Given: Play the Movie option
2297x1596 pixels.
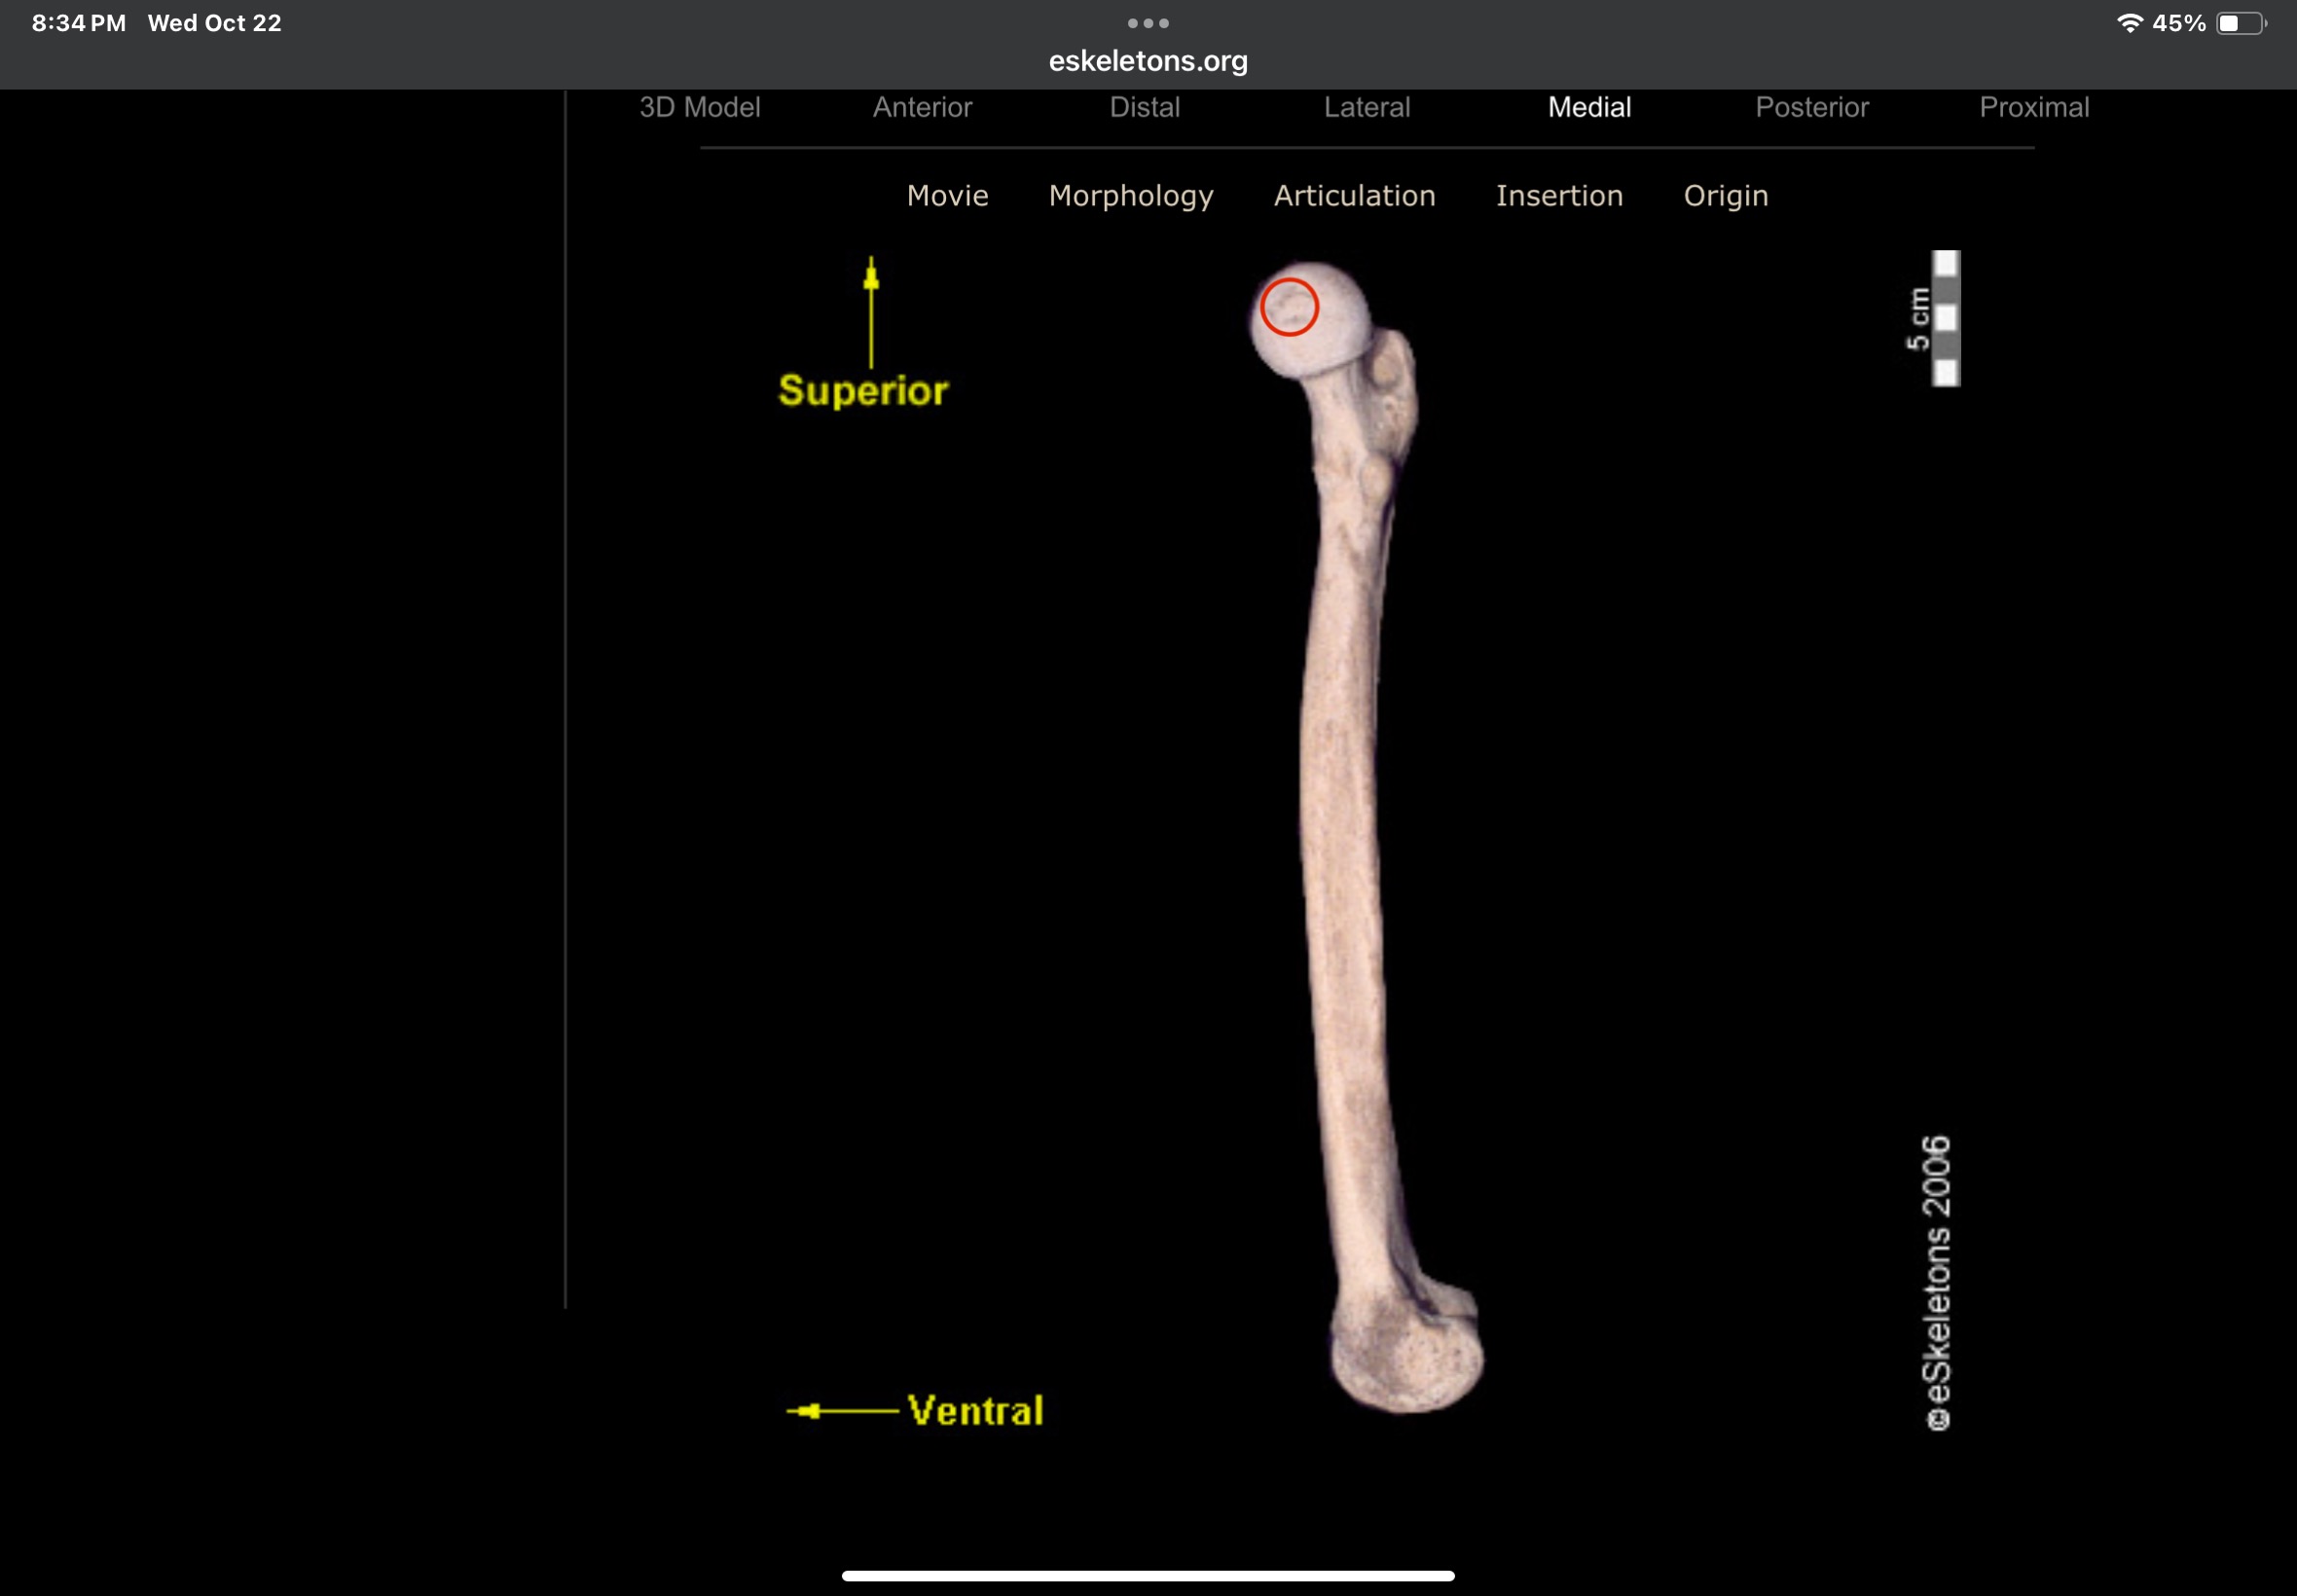Looking at the screenshot, I should click(947, 196).
